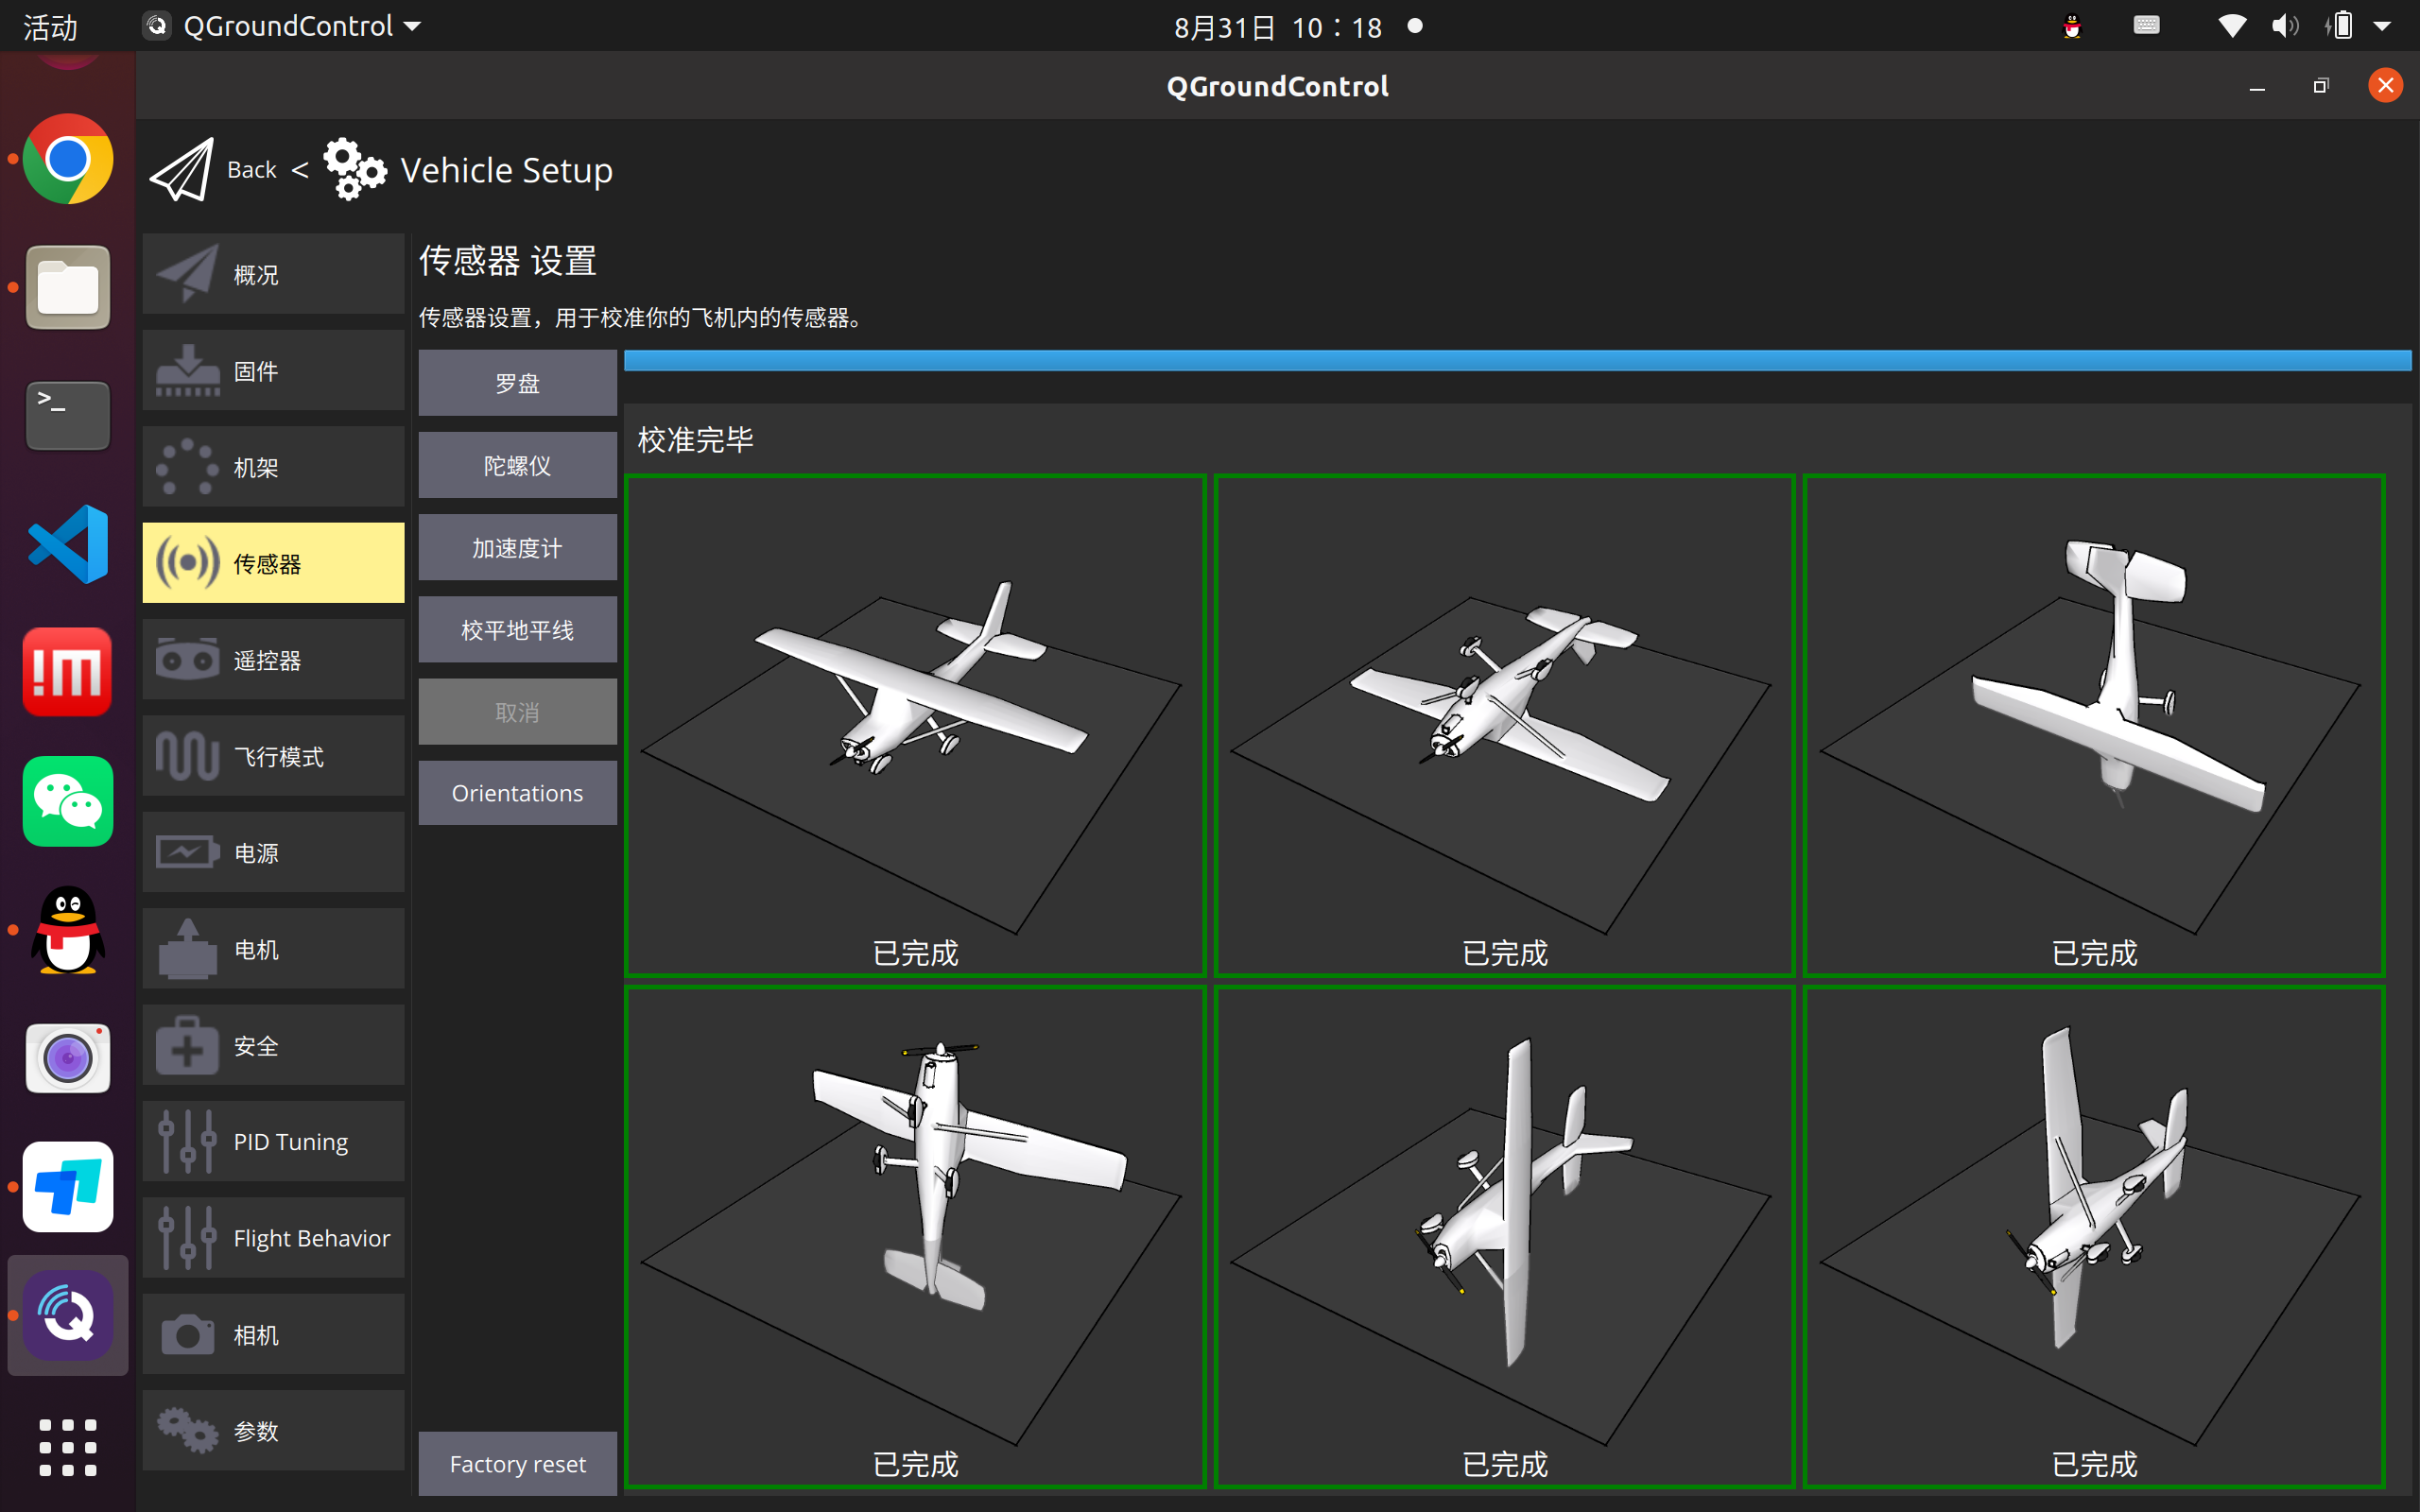The image size is (2420, 1512).
Task: Open the Motors (电机) section icon
Action: 187,950
